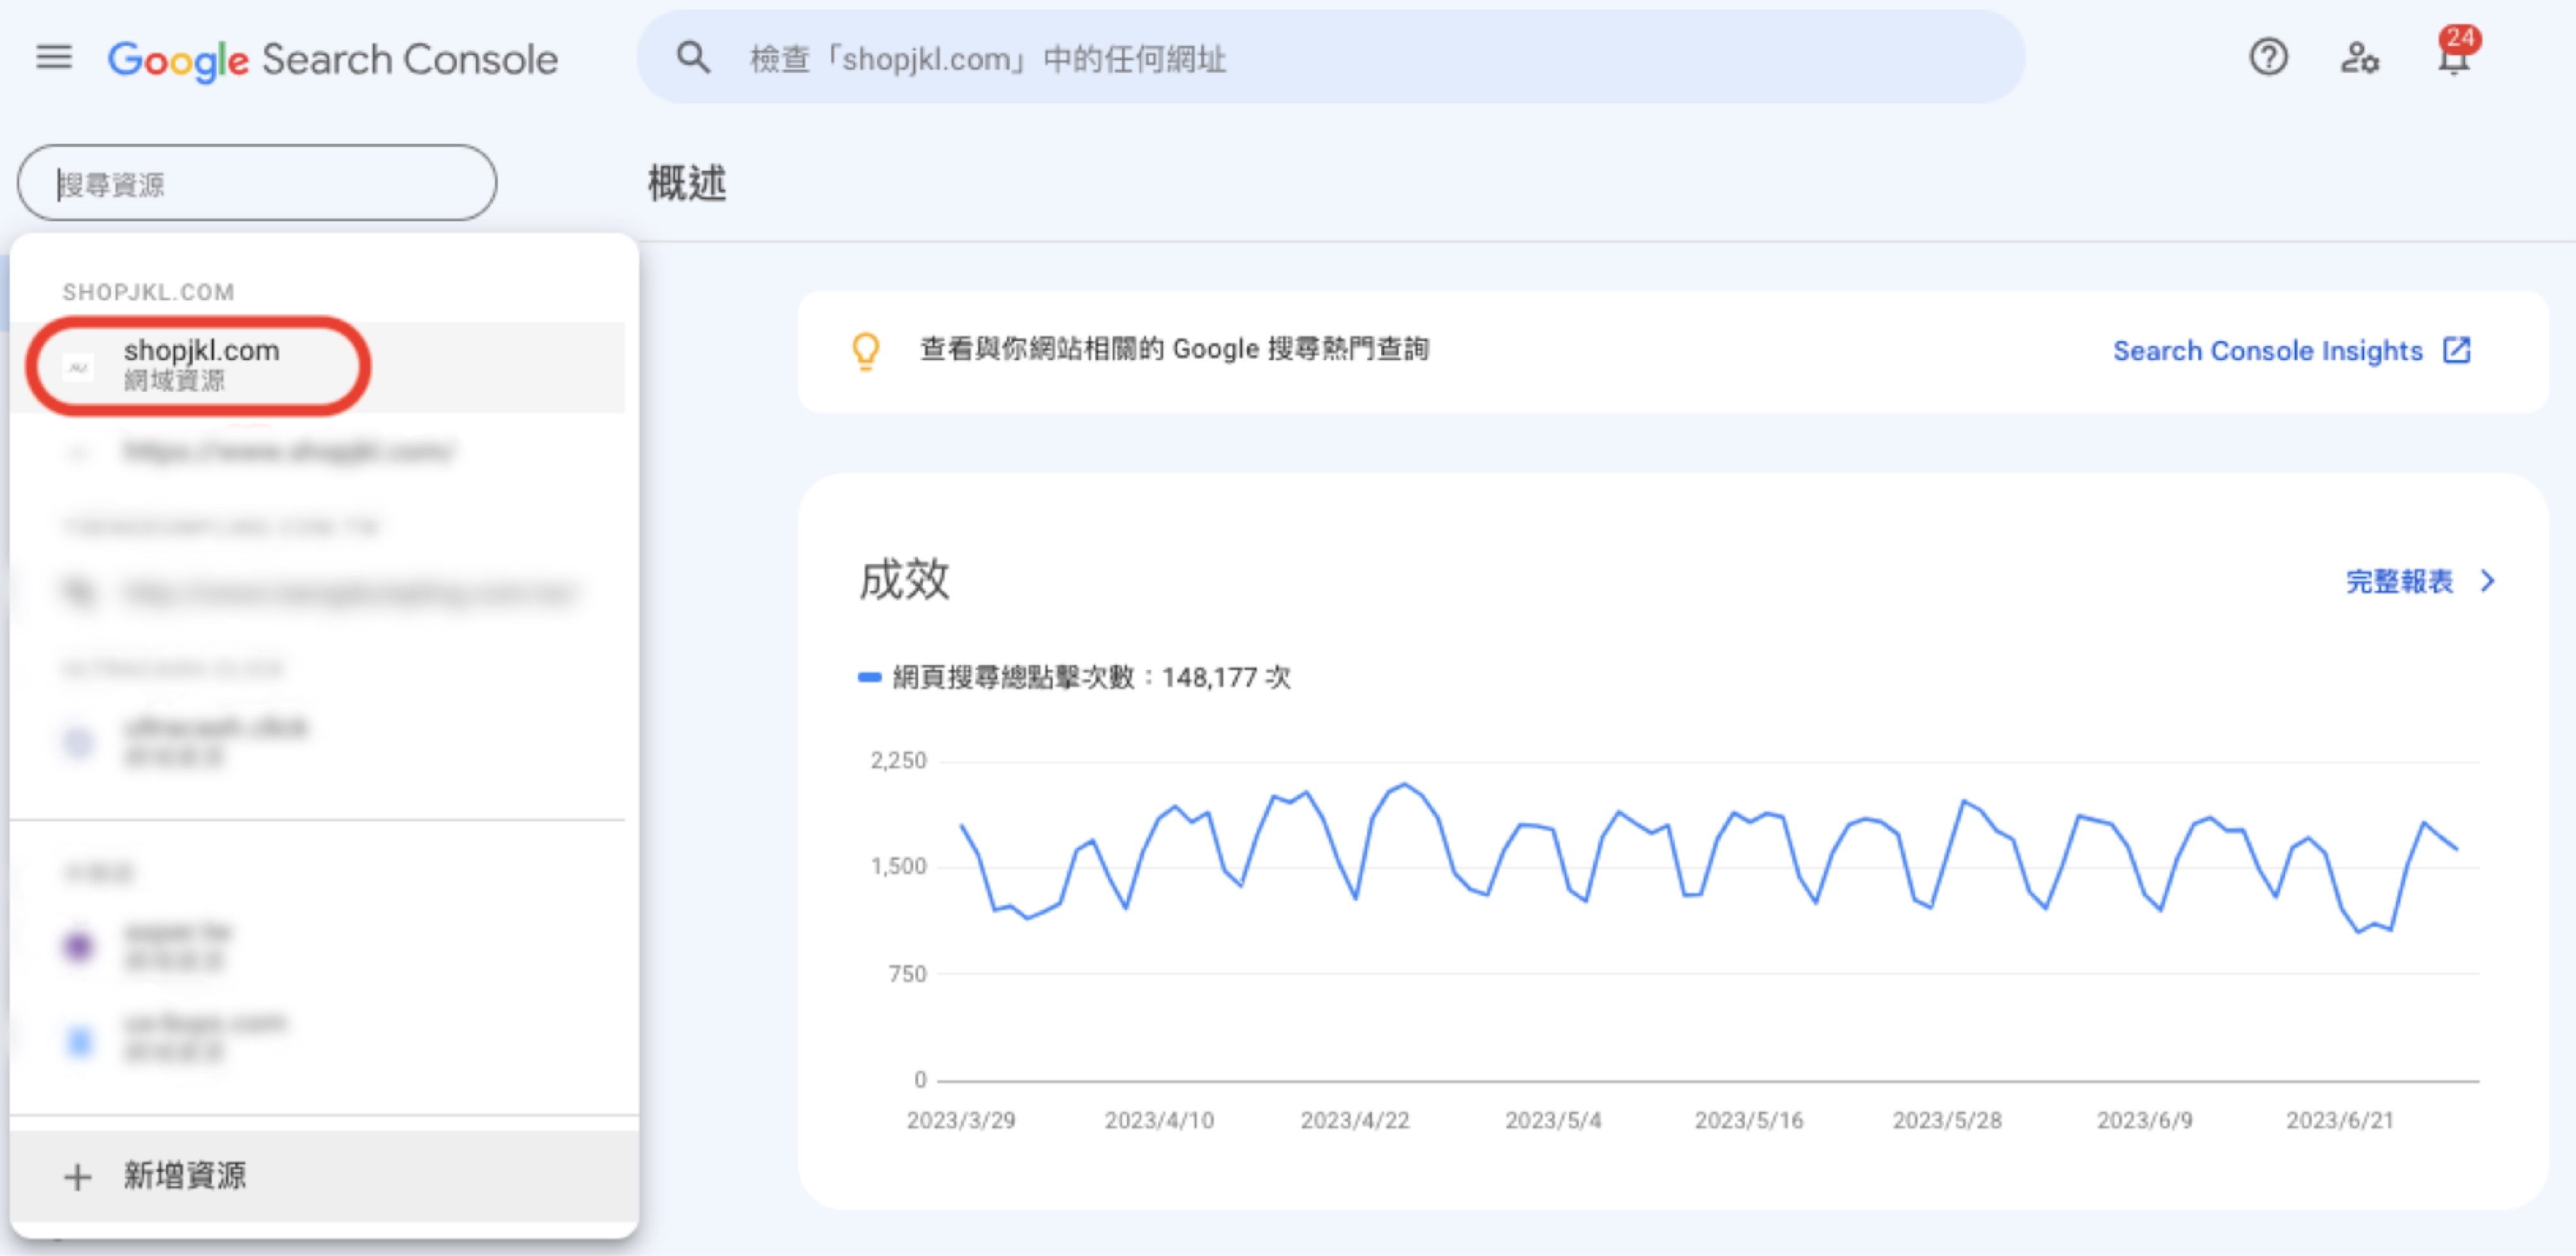
Task: Open the 完整報表 full report link
Action: (2399, 582)
